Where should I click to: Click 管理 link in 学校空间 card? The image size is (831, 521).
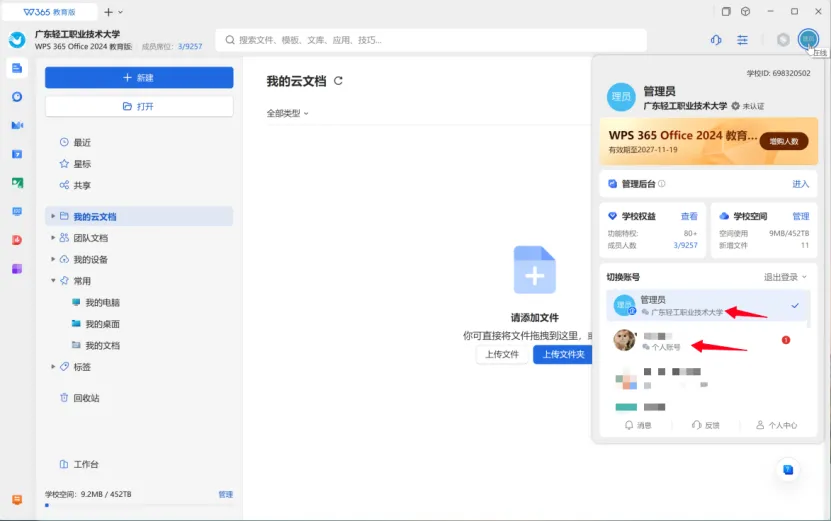pos(800,216)
